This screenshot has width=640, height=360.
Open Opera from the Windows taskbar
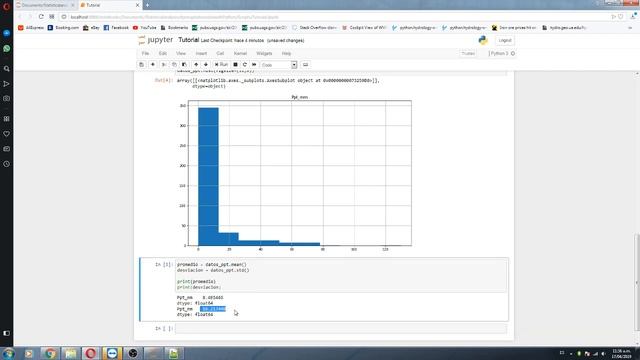[x=90, y=353]
